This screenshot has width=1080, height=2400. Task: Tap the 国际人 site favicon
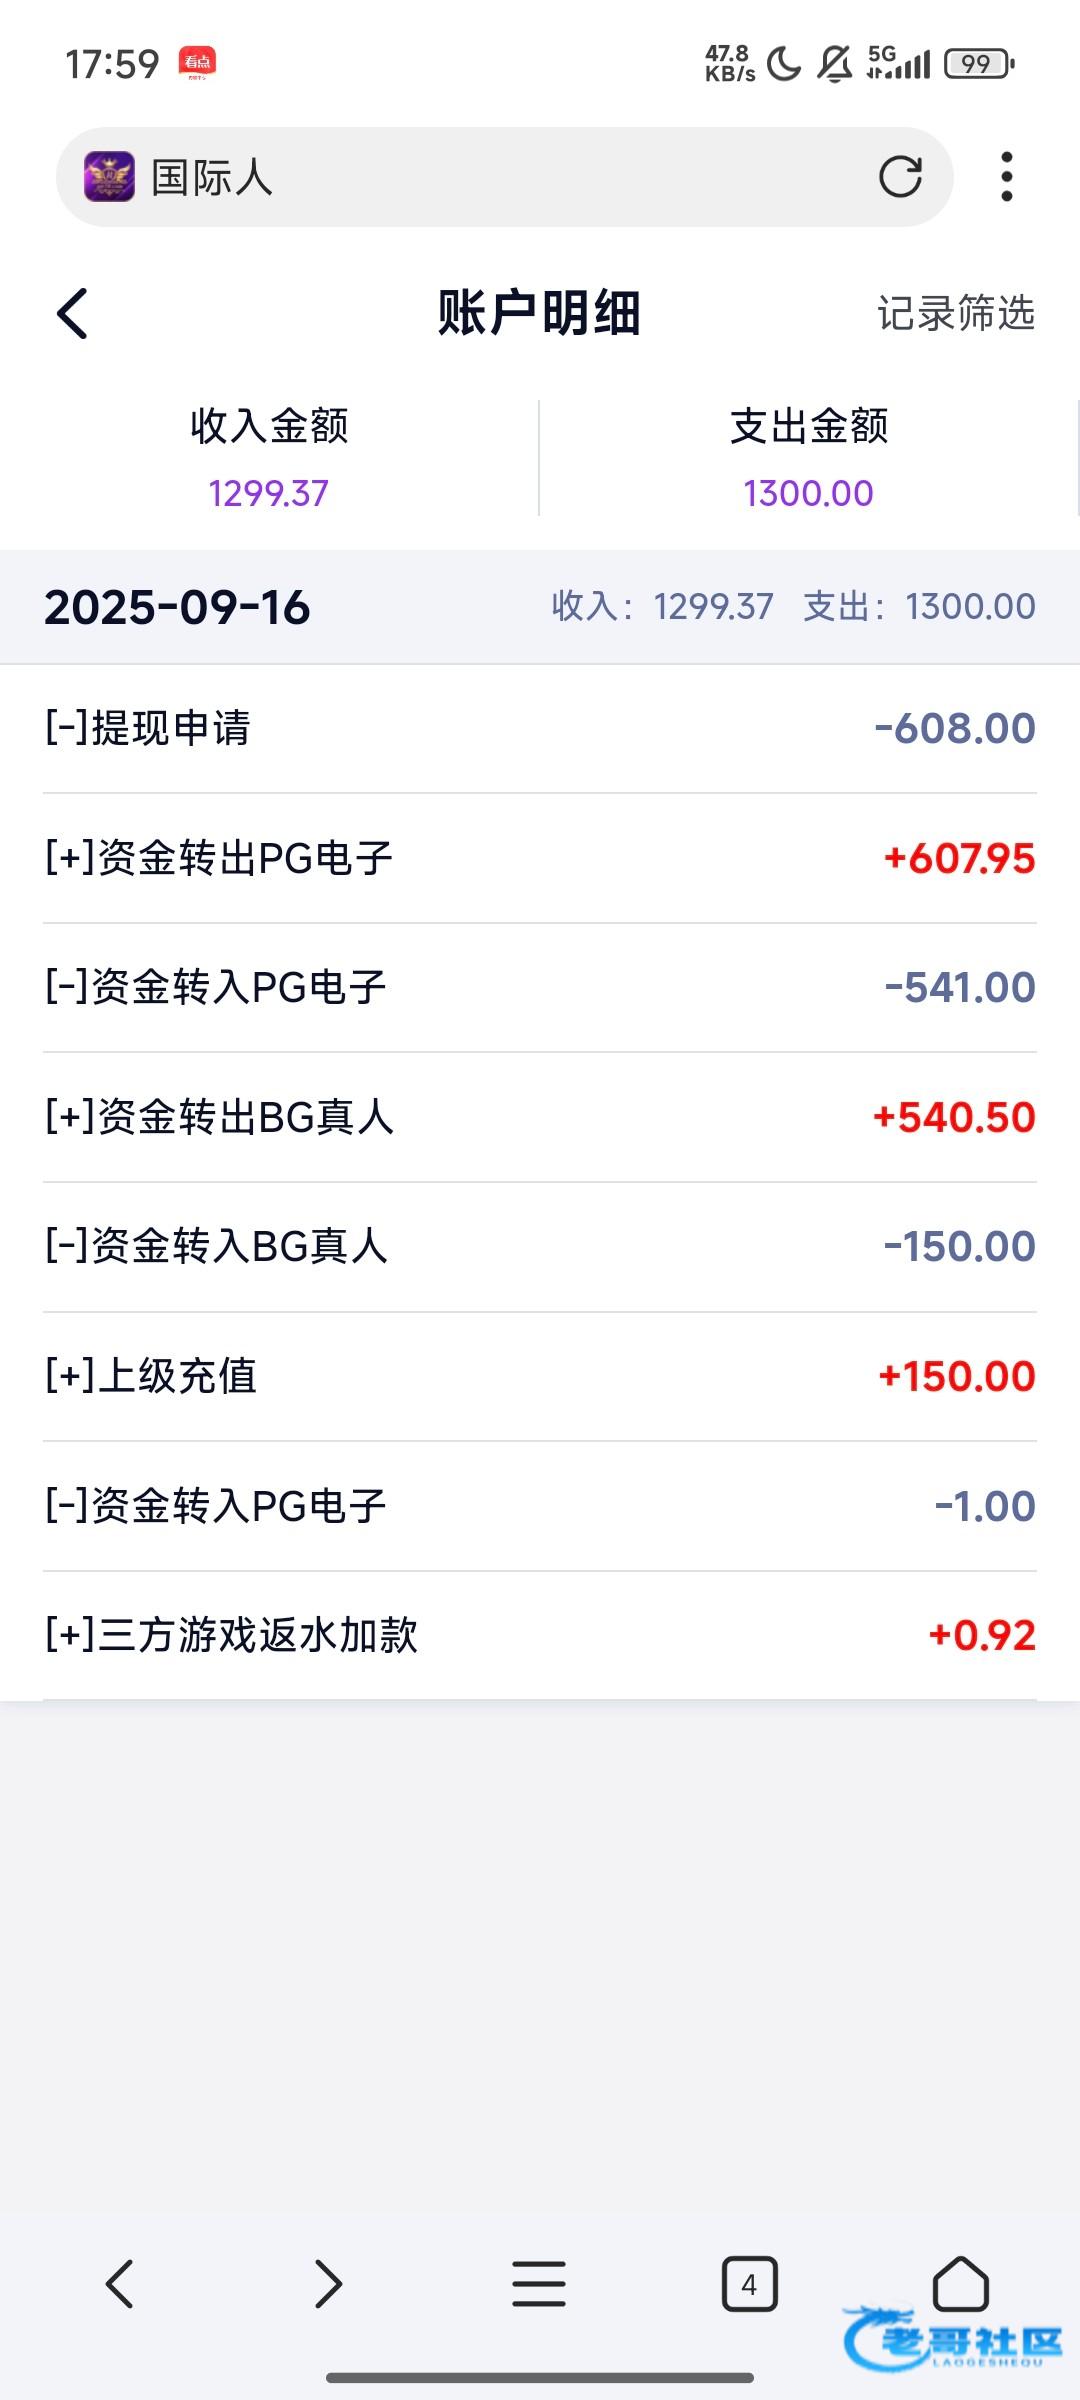click(x=109, y=177)
